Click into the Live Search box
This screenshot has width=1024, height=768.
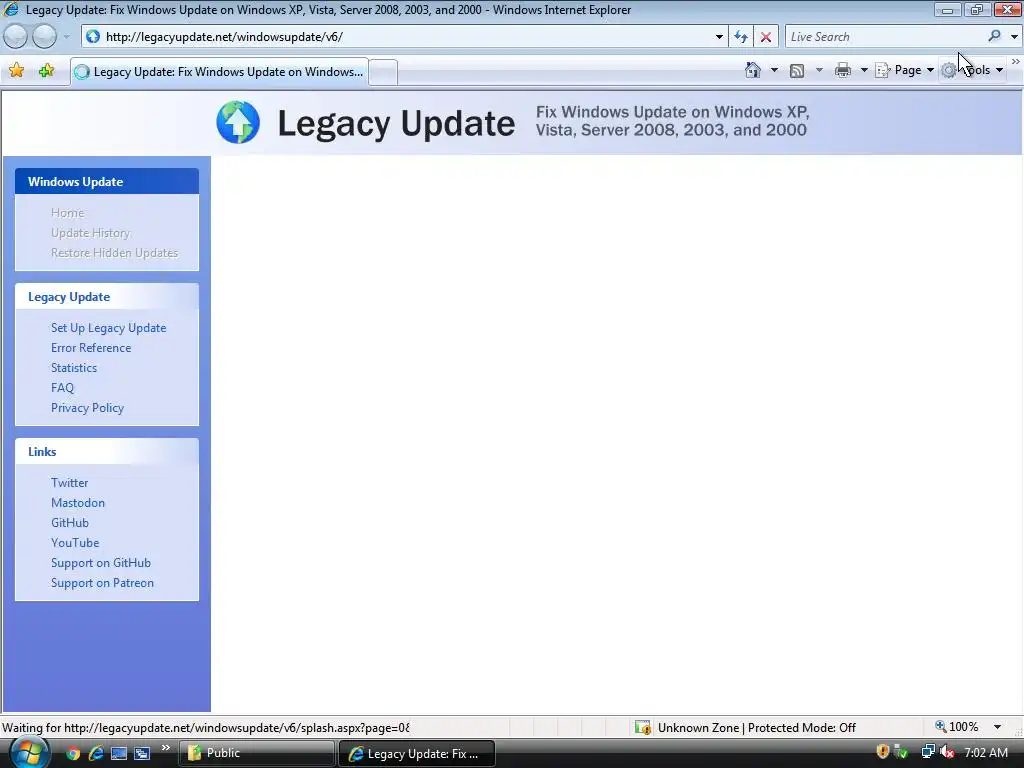[x=885, y=37]
